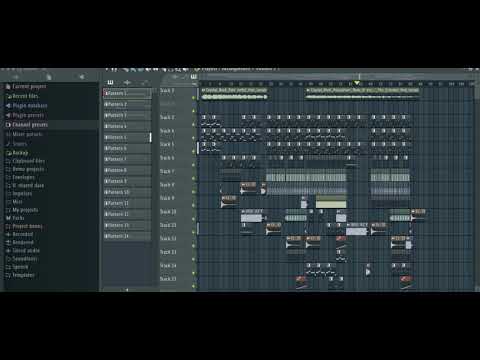Select the second long audio clip on Track 1

tap(362, 94)
